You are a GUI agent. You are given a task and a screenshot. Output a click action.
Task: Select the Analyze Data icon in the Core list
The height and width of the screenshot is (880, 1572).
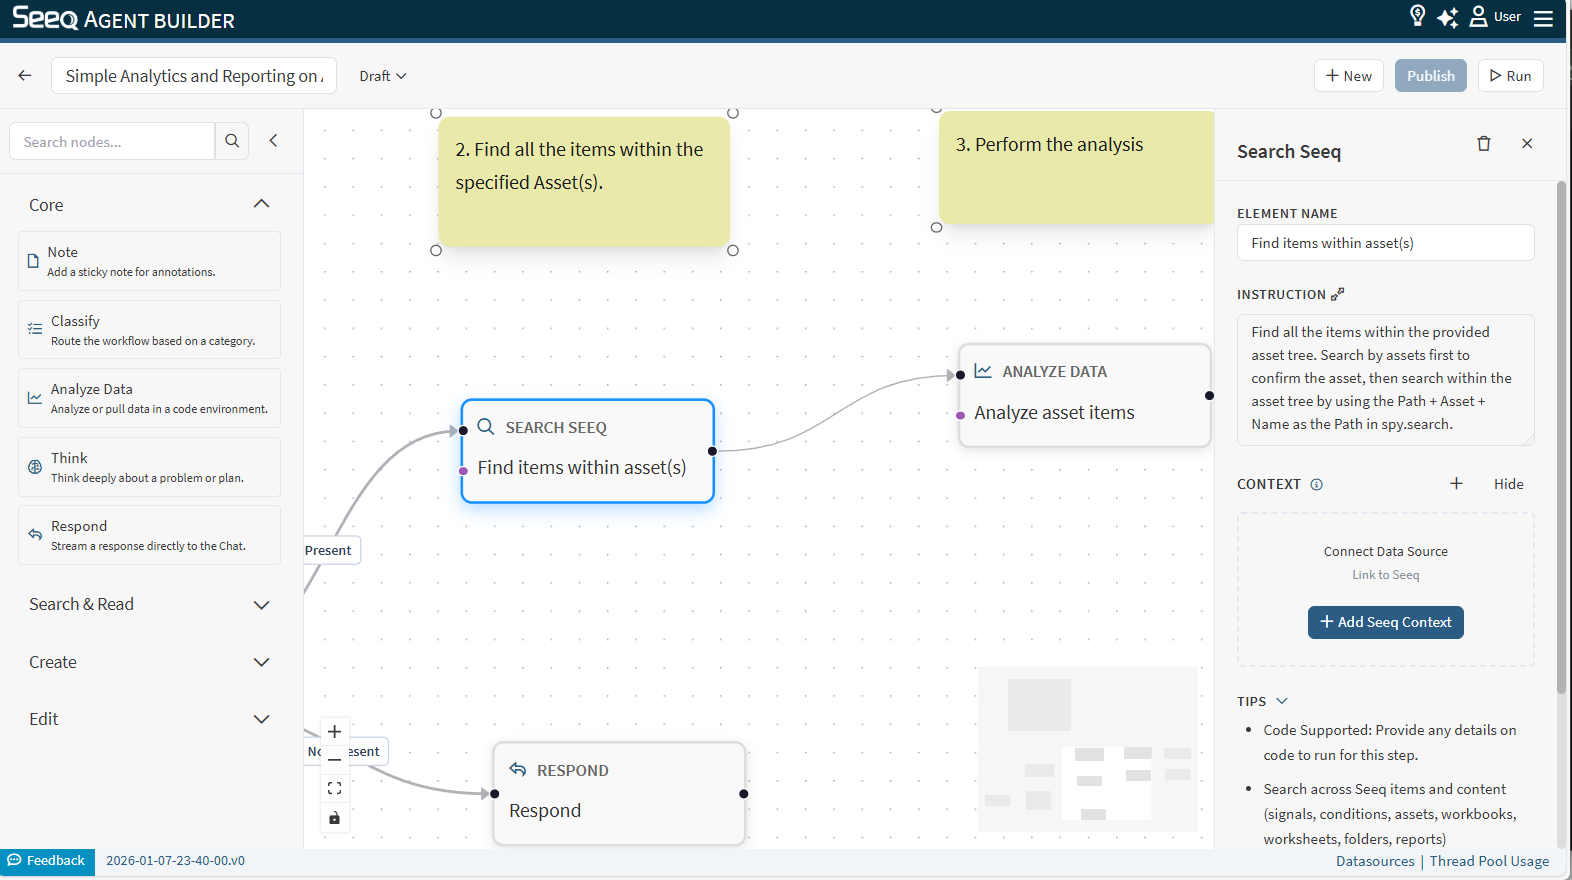pos(35,398)
